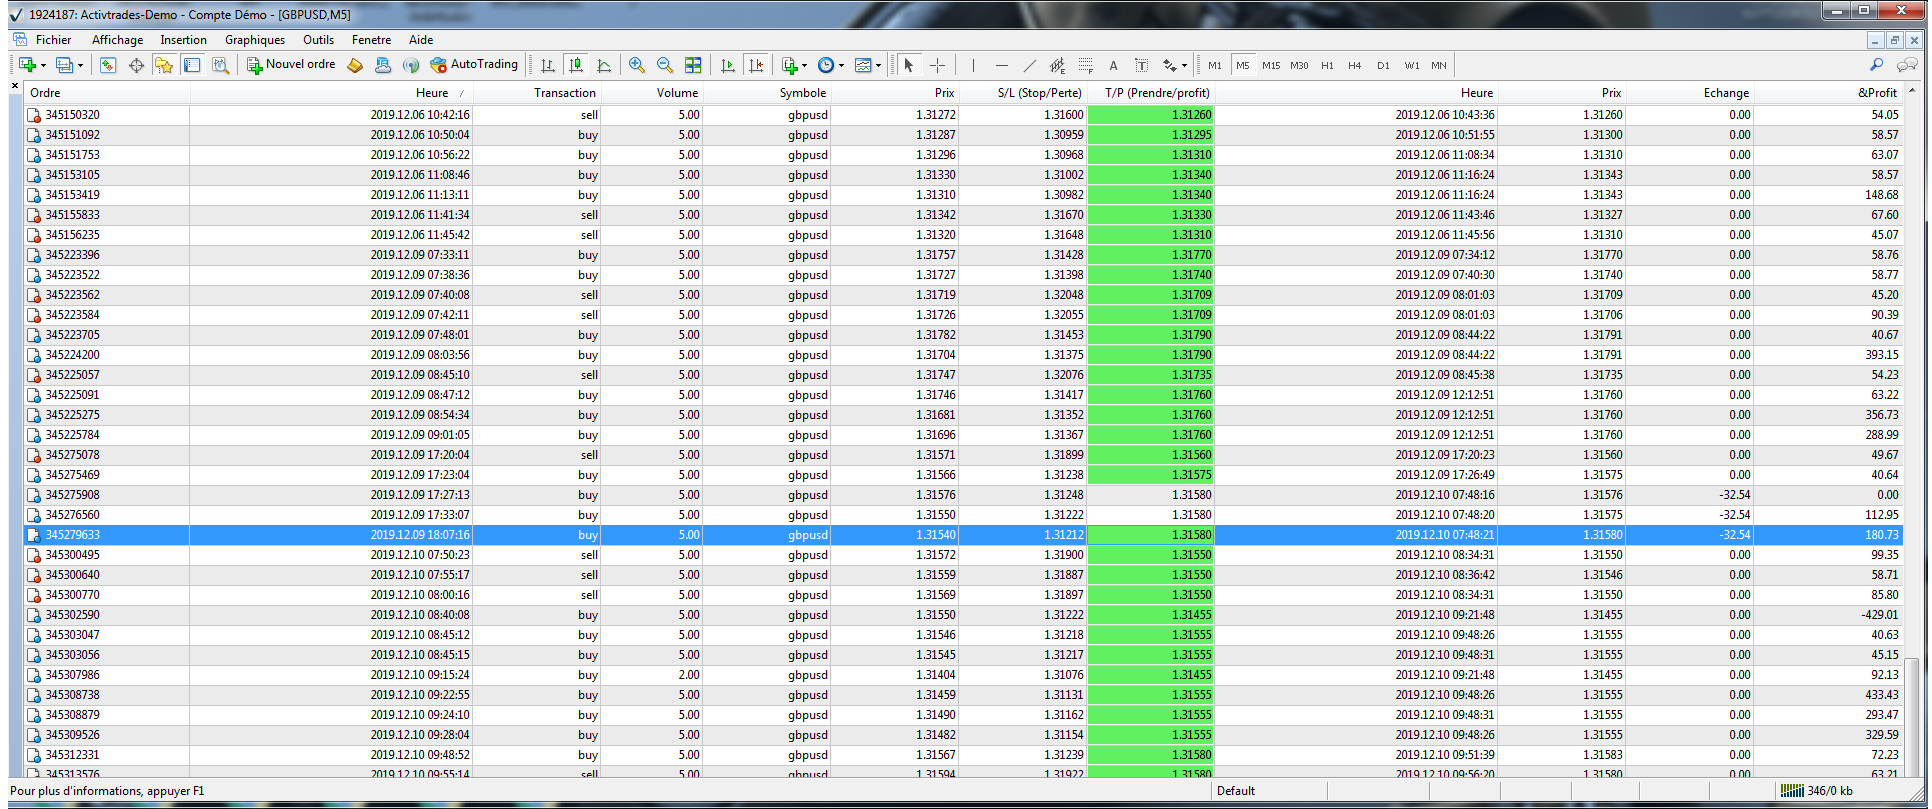Open the Arrows objects tool

[x=1170, y=65]
